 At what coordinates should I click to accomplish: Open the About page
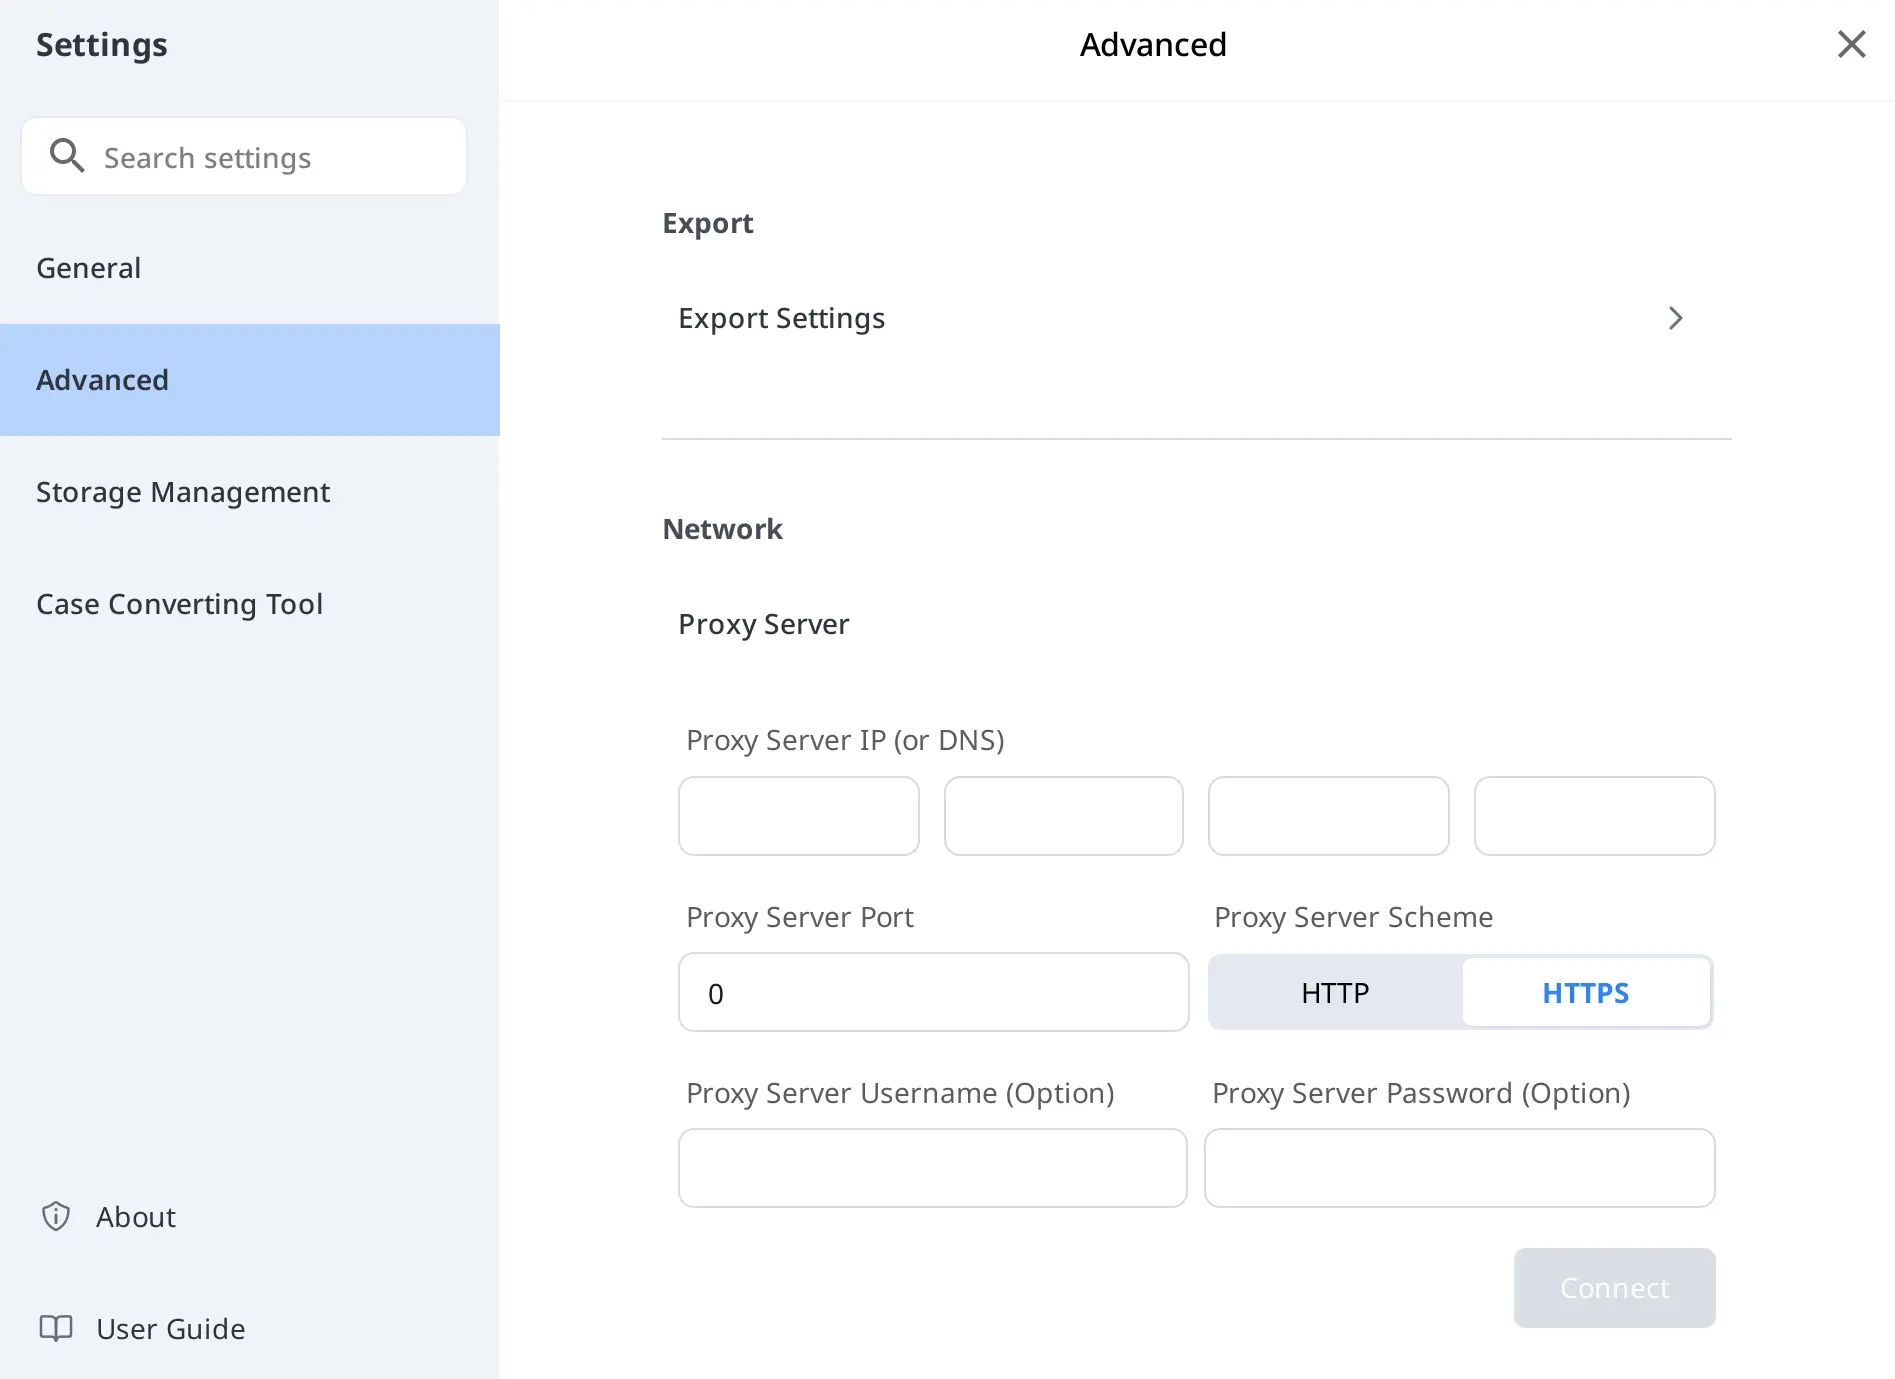click(135, 1216)
